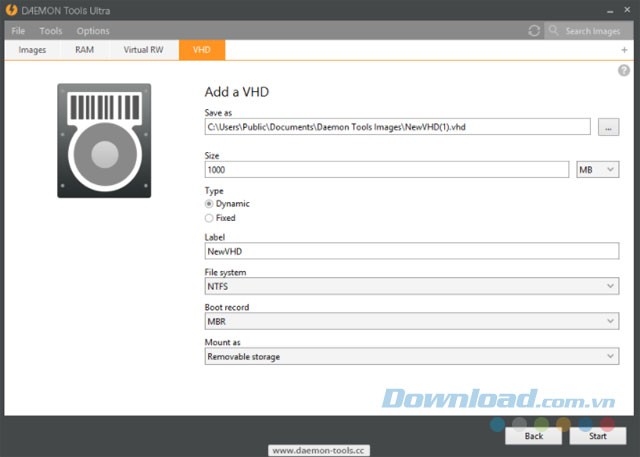The height and width of the screenshot is (457, 640).
Task: Open the MB size unit dropdown
Action: (x=598, y=170)
